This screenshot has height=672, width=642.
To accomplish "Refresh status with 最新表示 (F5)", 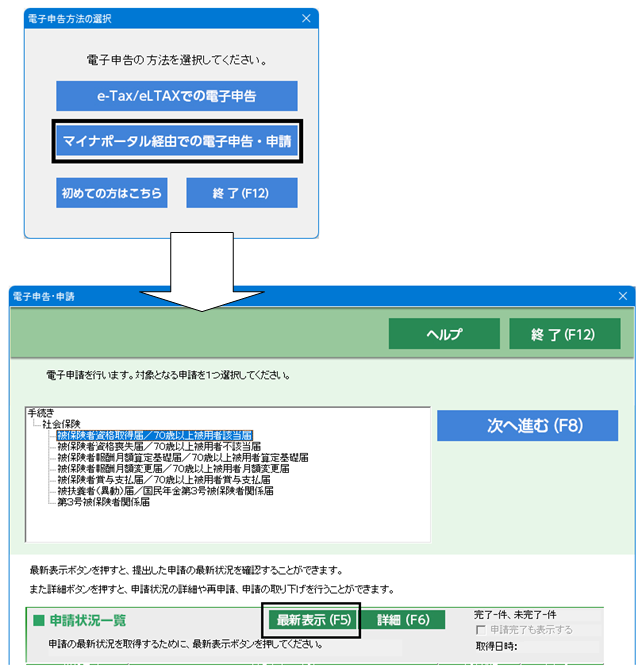I will point(313,620).
